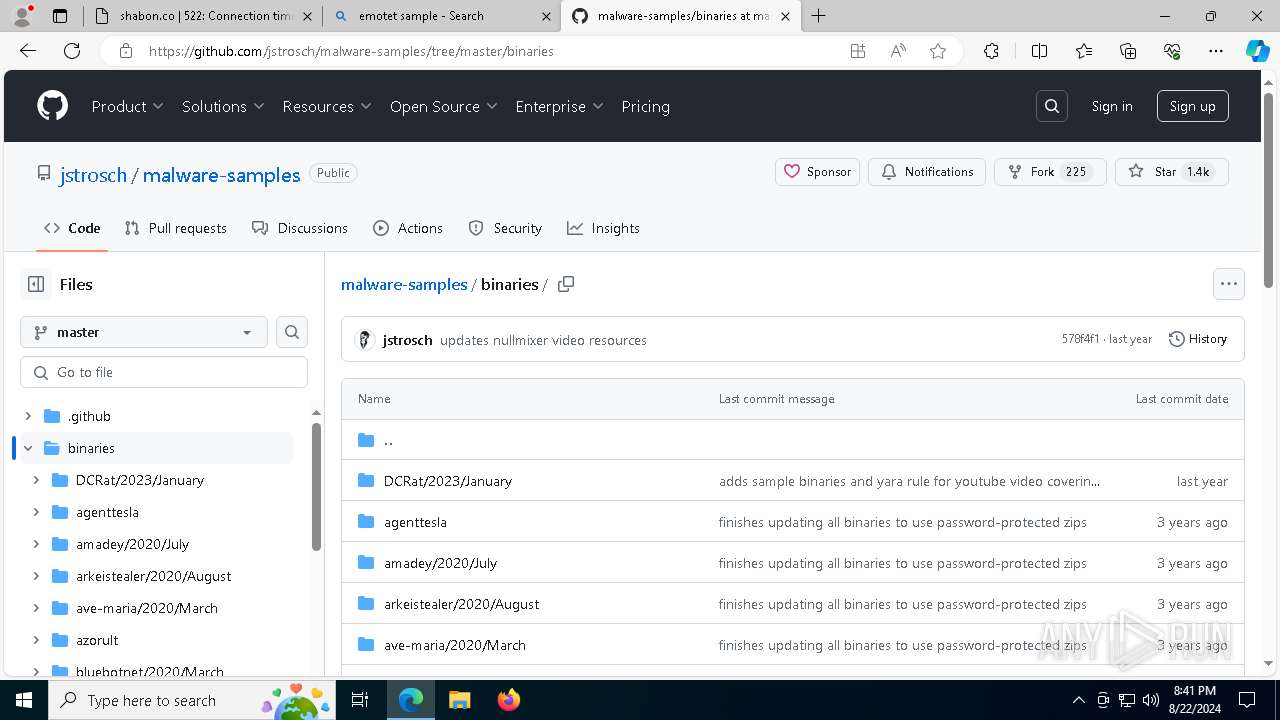This screenshot has height=720, width=1280.
Task: Open Edge extensions puzzle icon
Action: click(x=991, y=51)
